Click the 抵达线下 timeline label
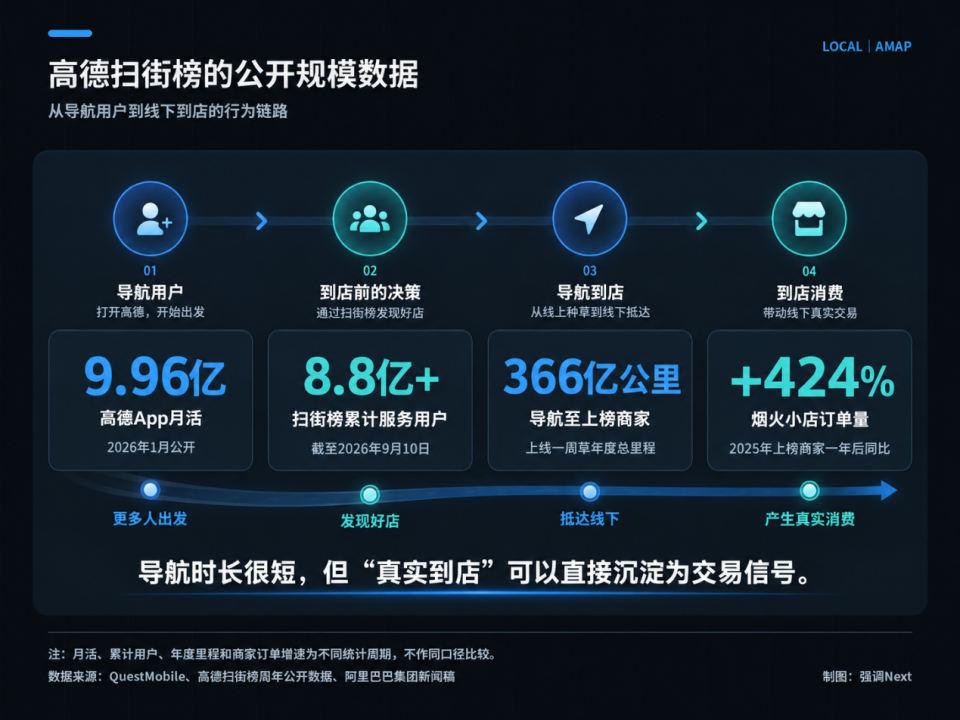The height and width of the screenshot is (720, 960). (590, 519)
